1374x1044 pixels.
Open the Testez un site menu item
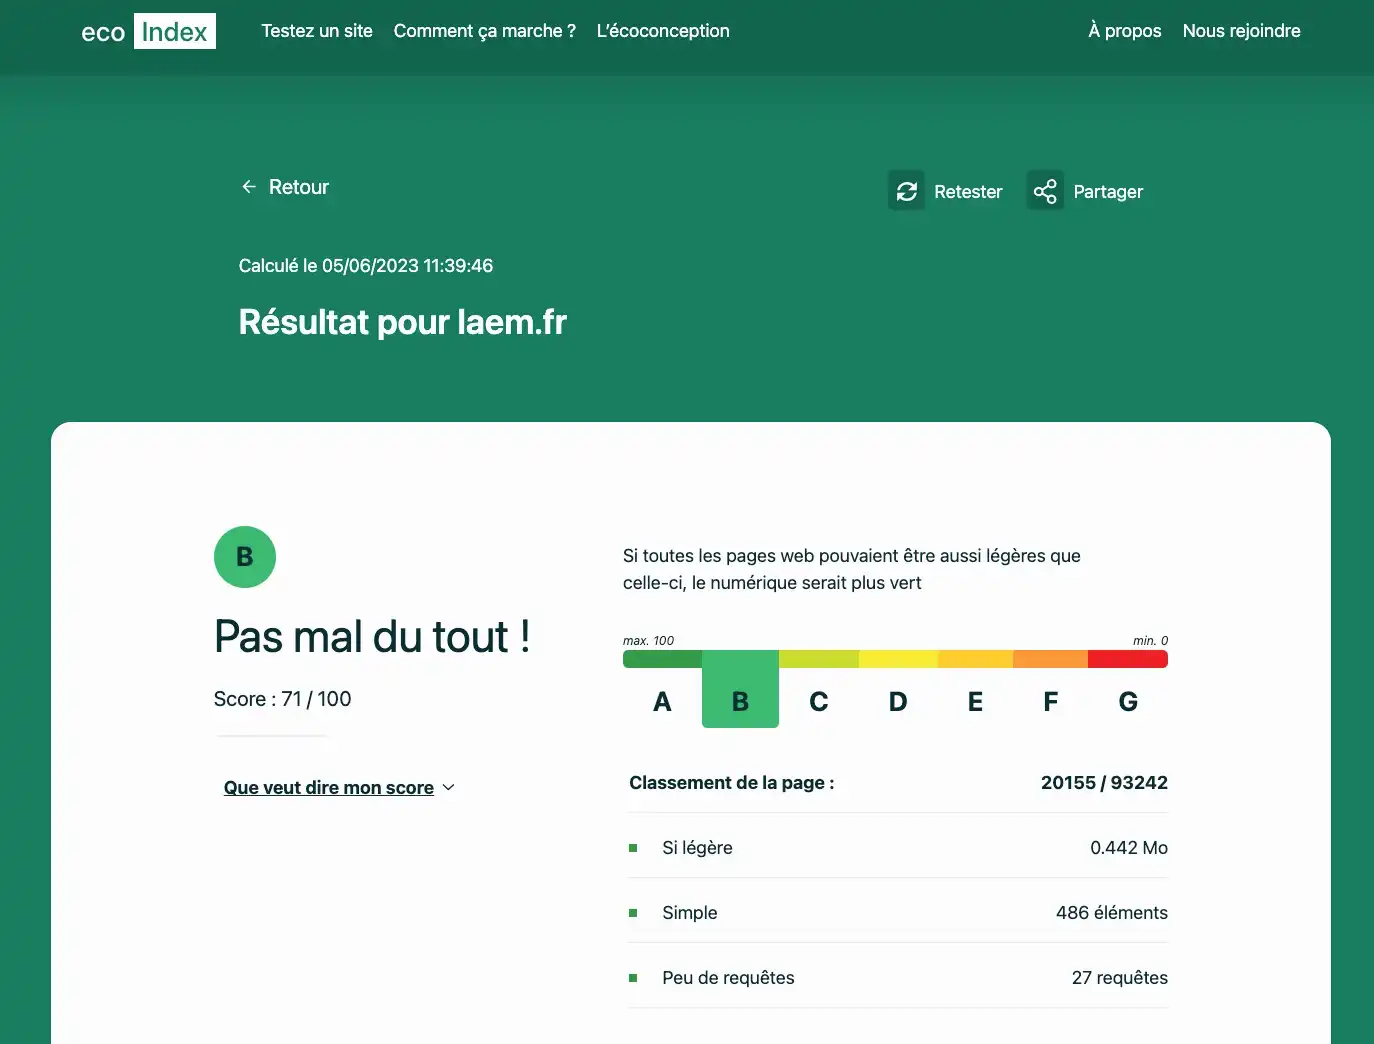click(317, 31)
